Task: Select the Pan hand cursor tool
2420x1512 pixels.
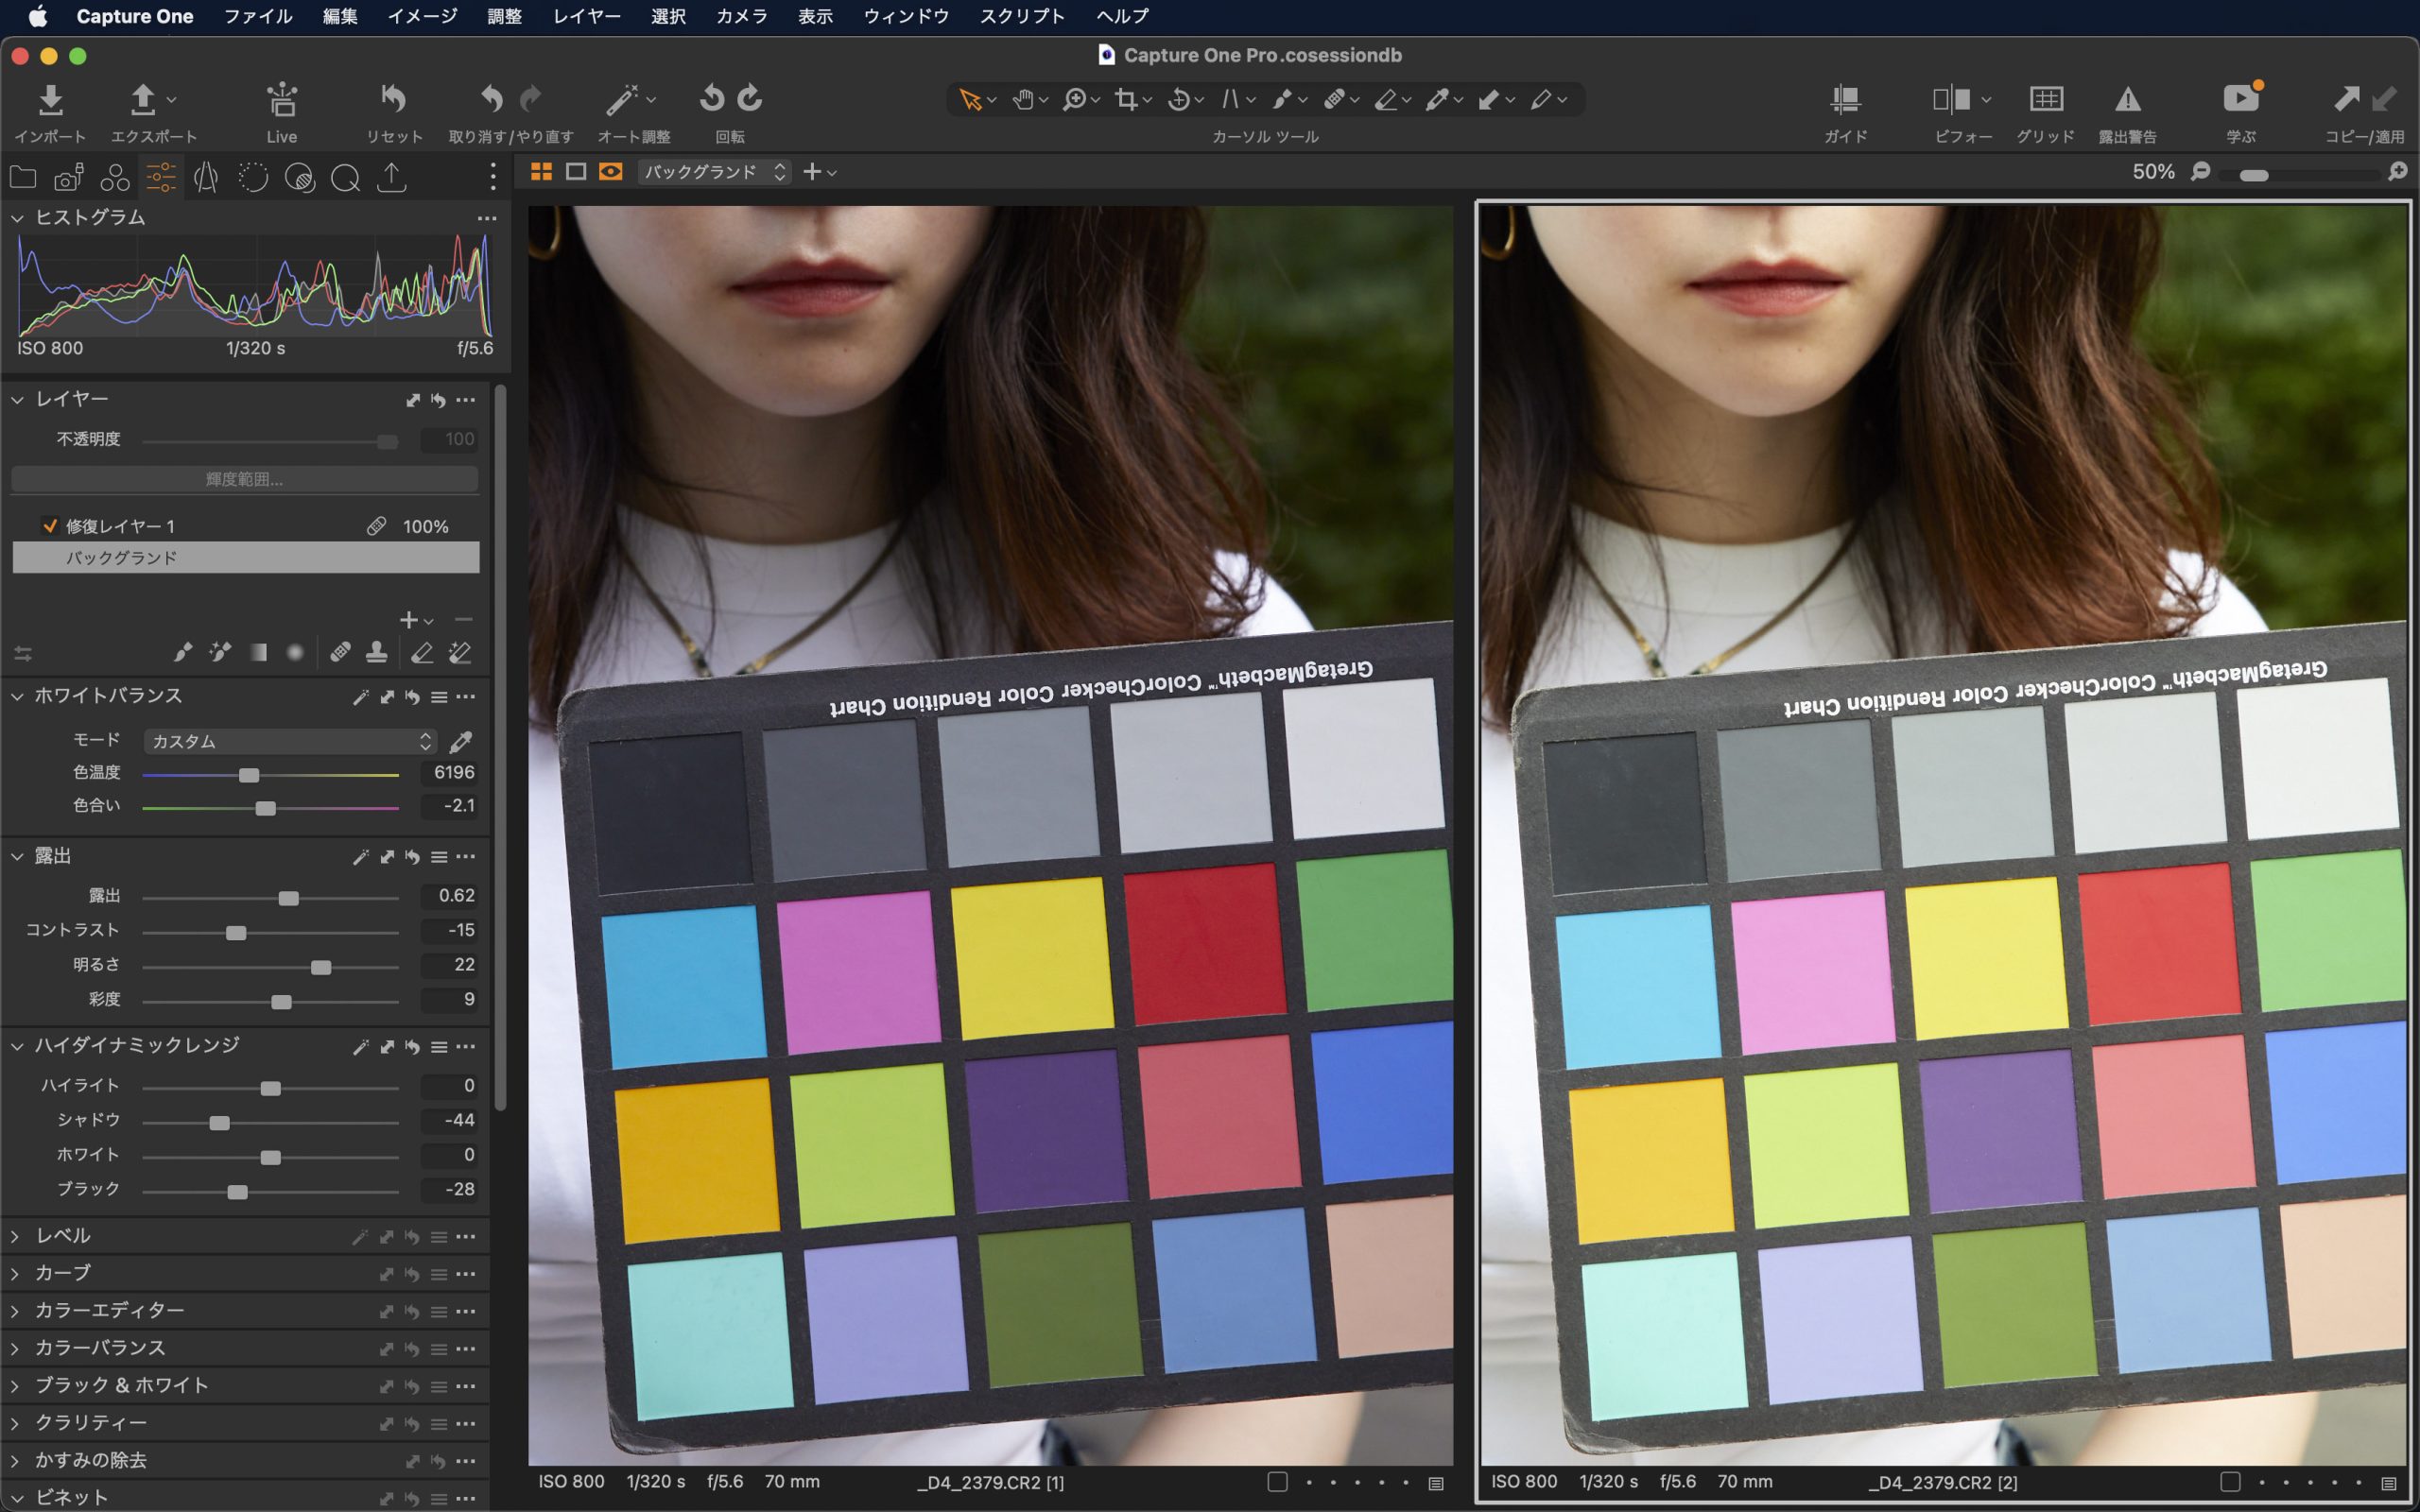Action: click(1022, 99)
